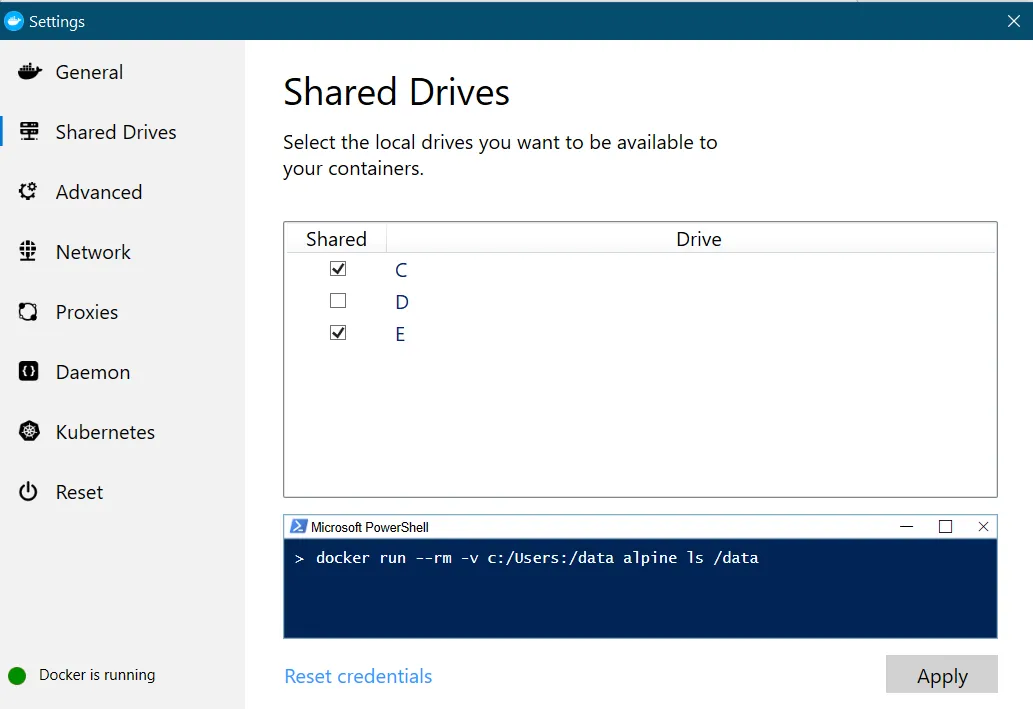Screen dimensions: 1033x709
Task: Click the Shared Drives sidebar icon
Action: coord(29,132)
